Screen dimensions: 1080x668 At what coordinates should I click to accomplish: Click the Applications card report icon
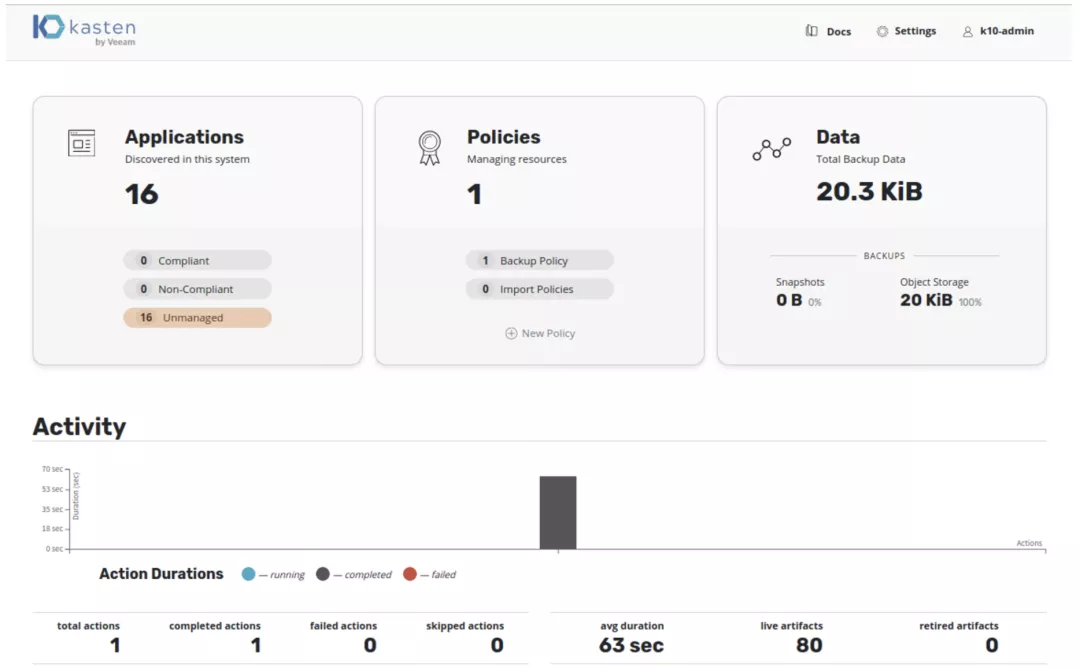click(81, 142)
